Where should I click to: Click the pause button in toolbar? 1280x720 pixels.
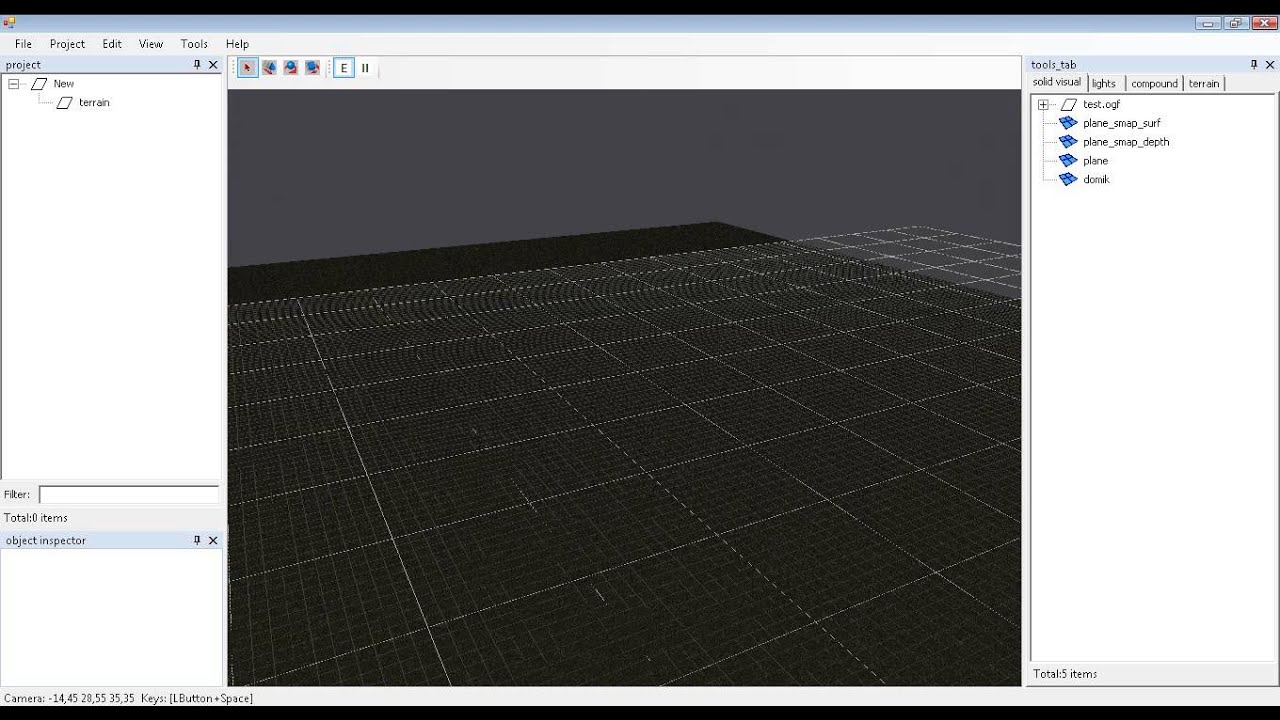(365, 68)
